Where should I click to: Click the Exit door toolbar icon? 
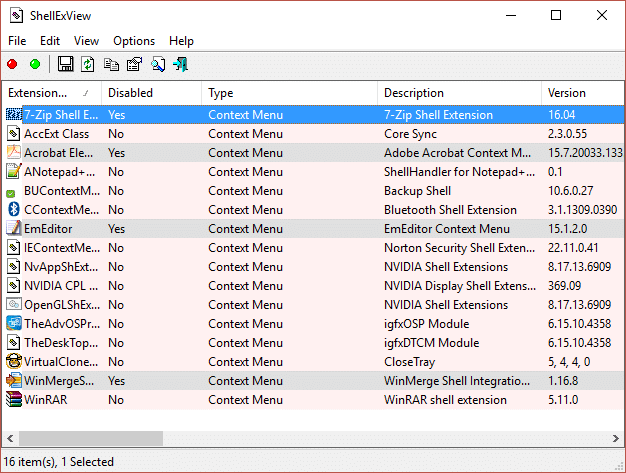click(181, 65)
